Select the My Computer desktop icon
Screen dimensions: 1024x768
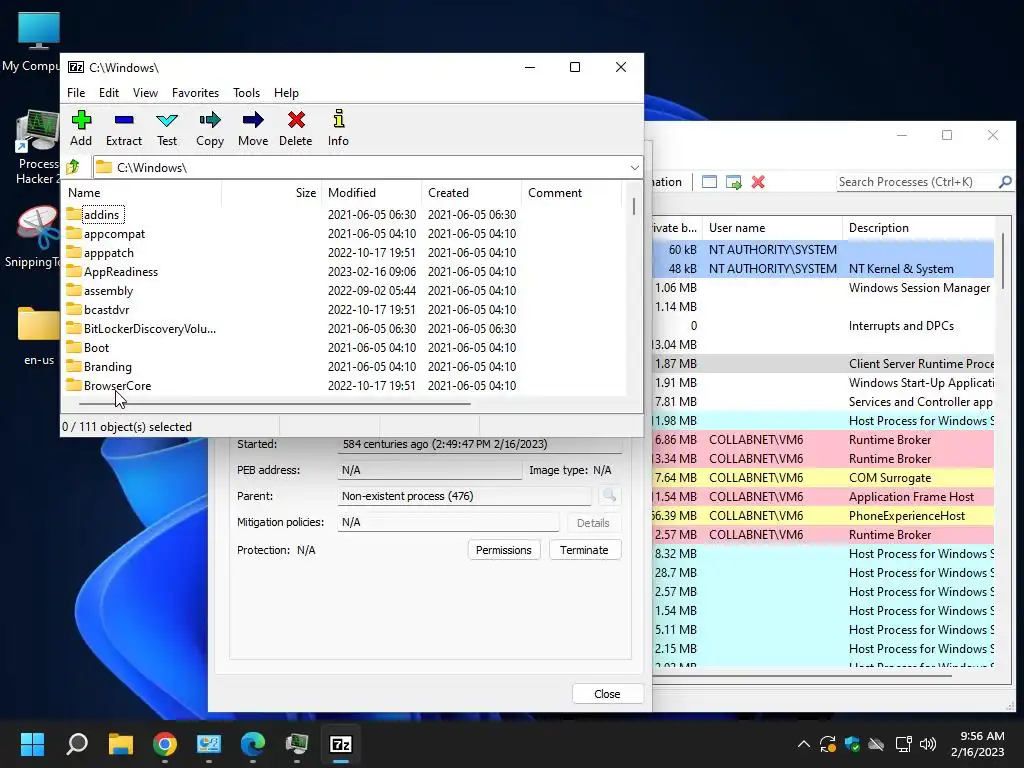click(31, 42)
